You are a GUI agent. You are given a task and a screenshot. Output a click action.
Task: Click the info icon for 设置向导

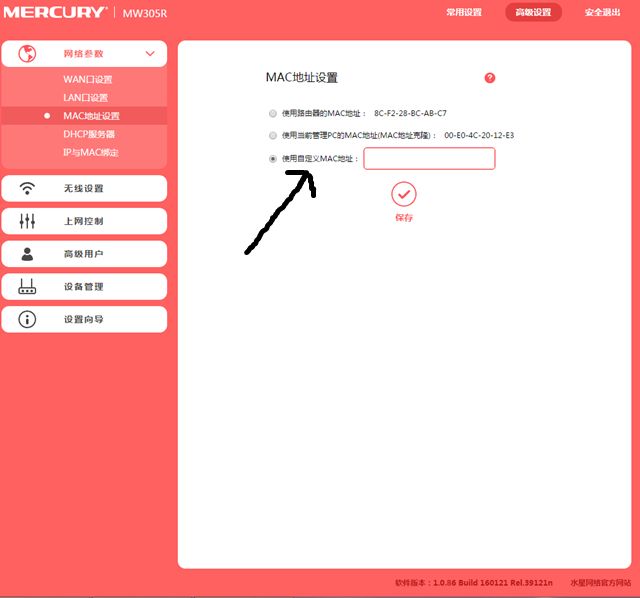pos(27,319)
